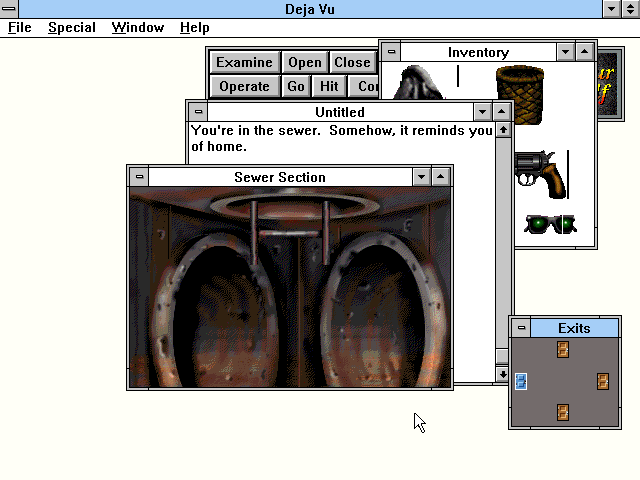Open the Deja Vu system control menu
The height and width of the screenshot is (480, 640).
coord(9,9)
